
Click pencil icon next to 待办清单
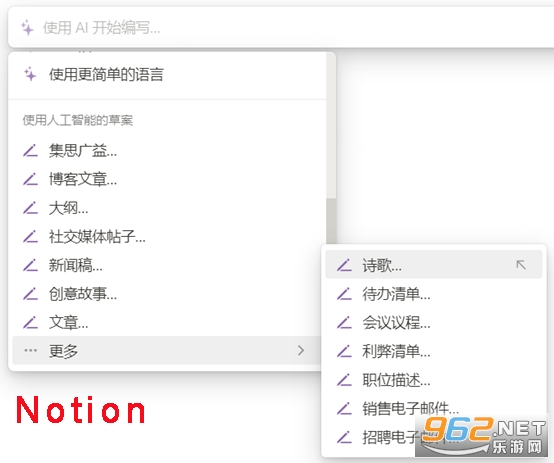(344, 294)
